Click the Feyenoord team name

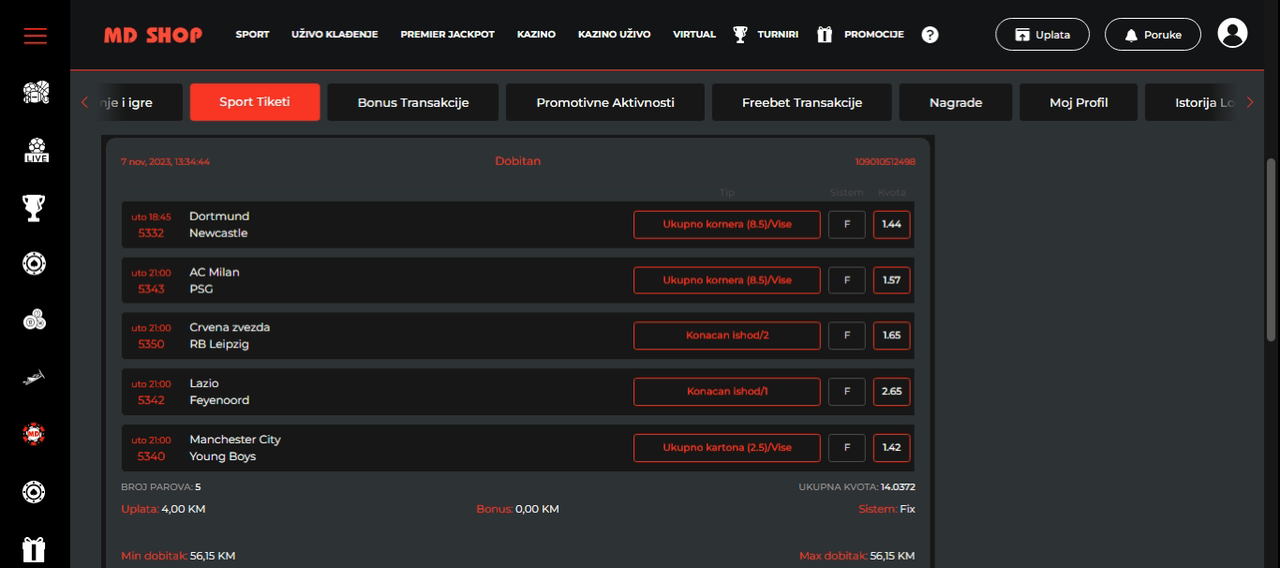pos(219,400)
